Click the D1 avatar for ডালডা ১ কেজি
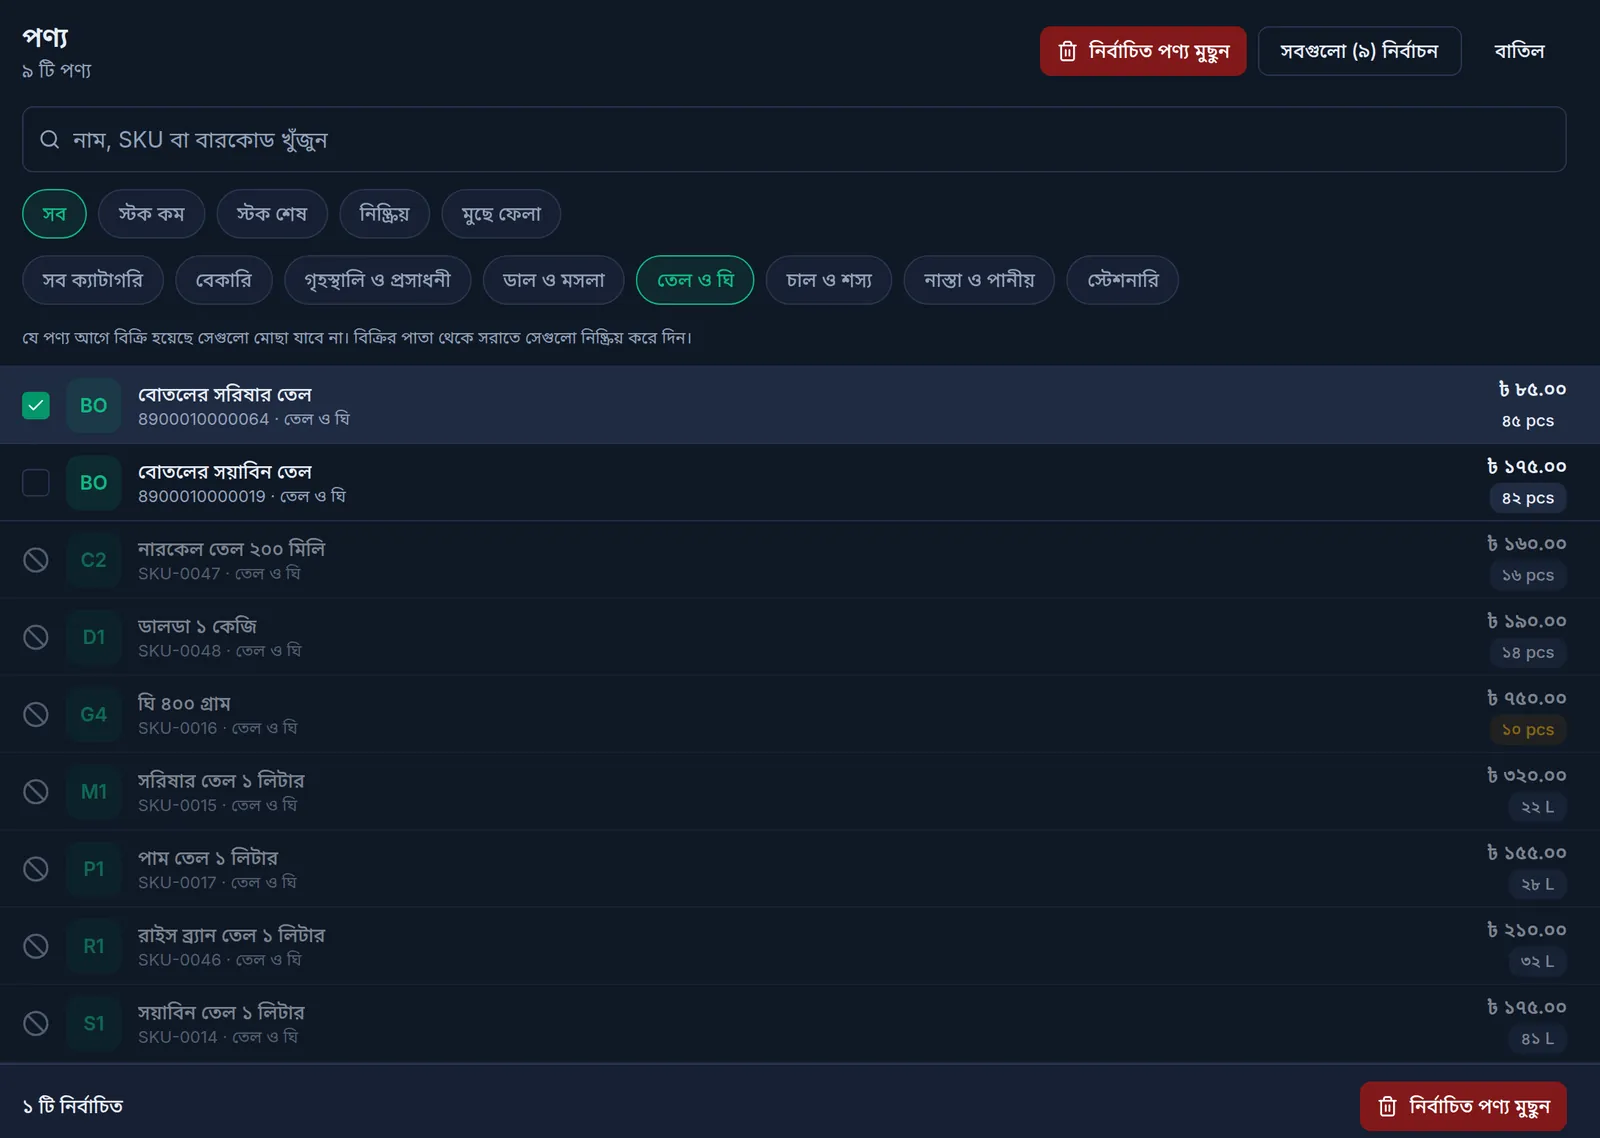The image size is (1600, 1138). click(x=94, y=637)
